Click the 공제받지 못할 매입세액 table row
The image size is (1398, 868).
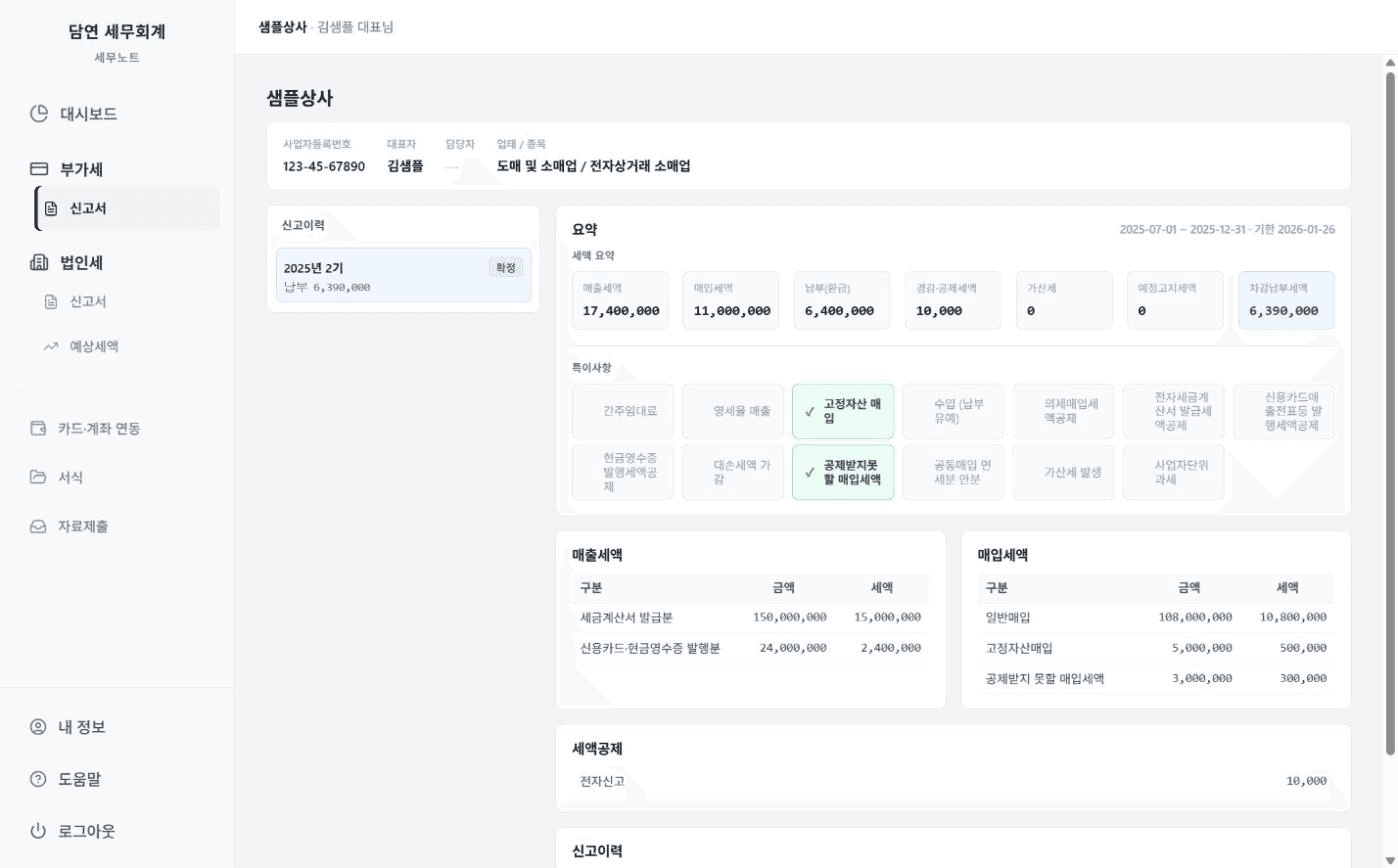pos(1156,678)
